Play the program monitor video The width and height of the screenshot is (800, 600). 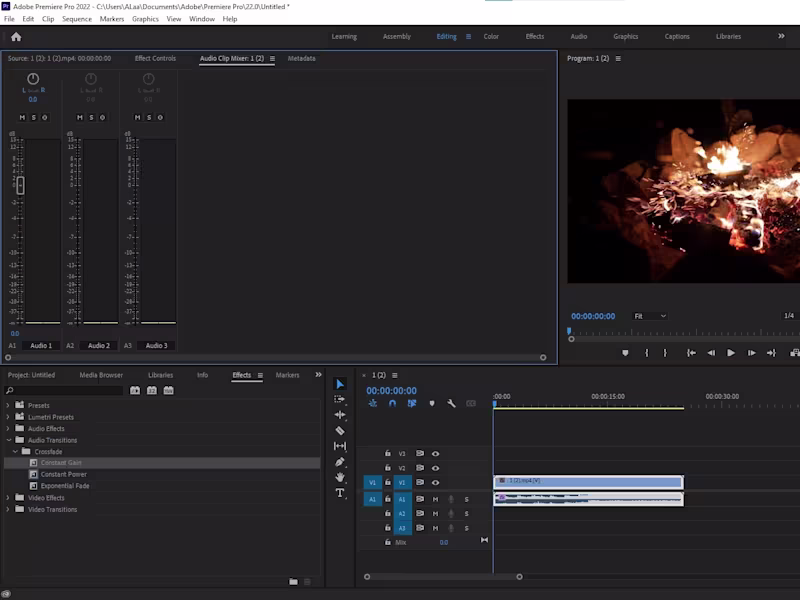coord(731,353)
